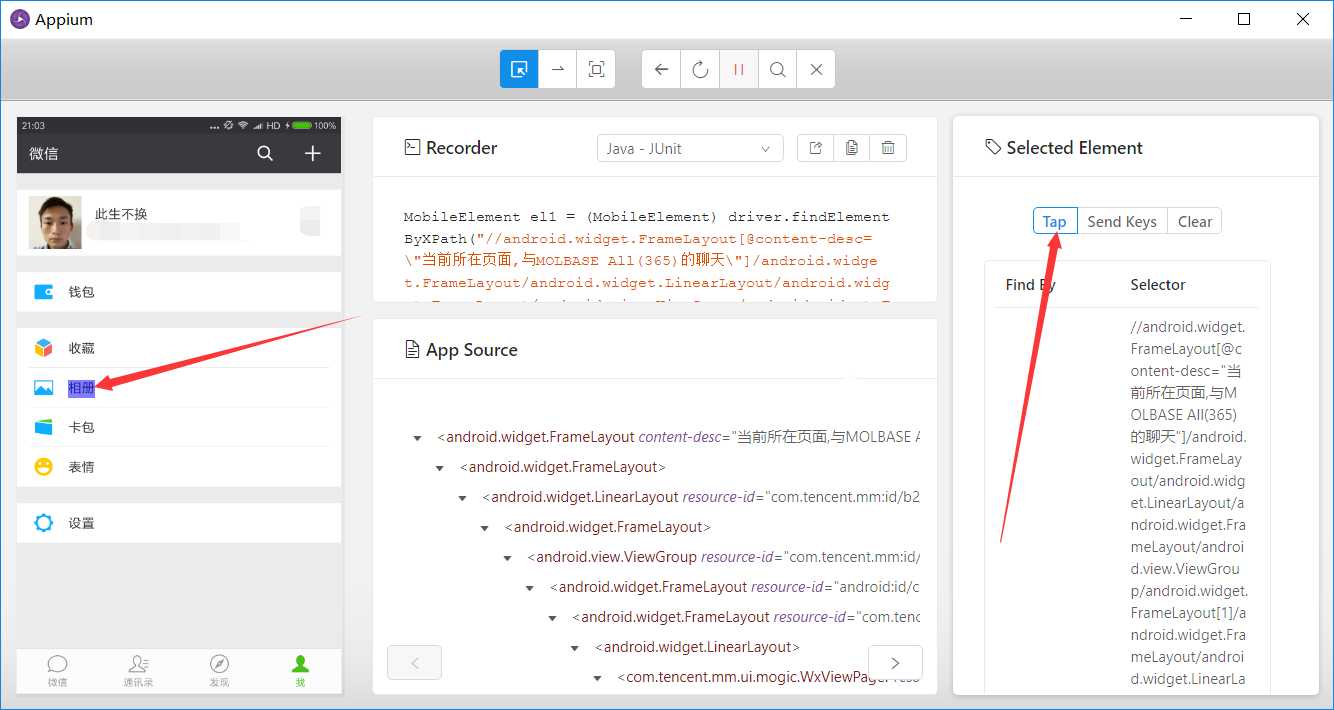The image size is (1334, 710).
Task: Select the android.view.ViewGroup tree row
Action: click(x=725, y=557)
